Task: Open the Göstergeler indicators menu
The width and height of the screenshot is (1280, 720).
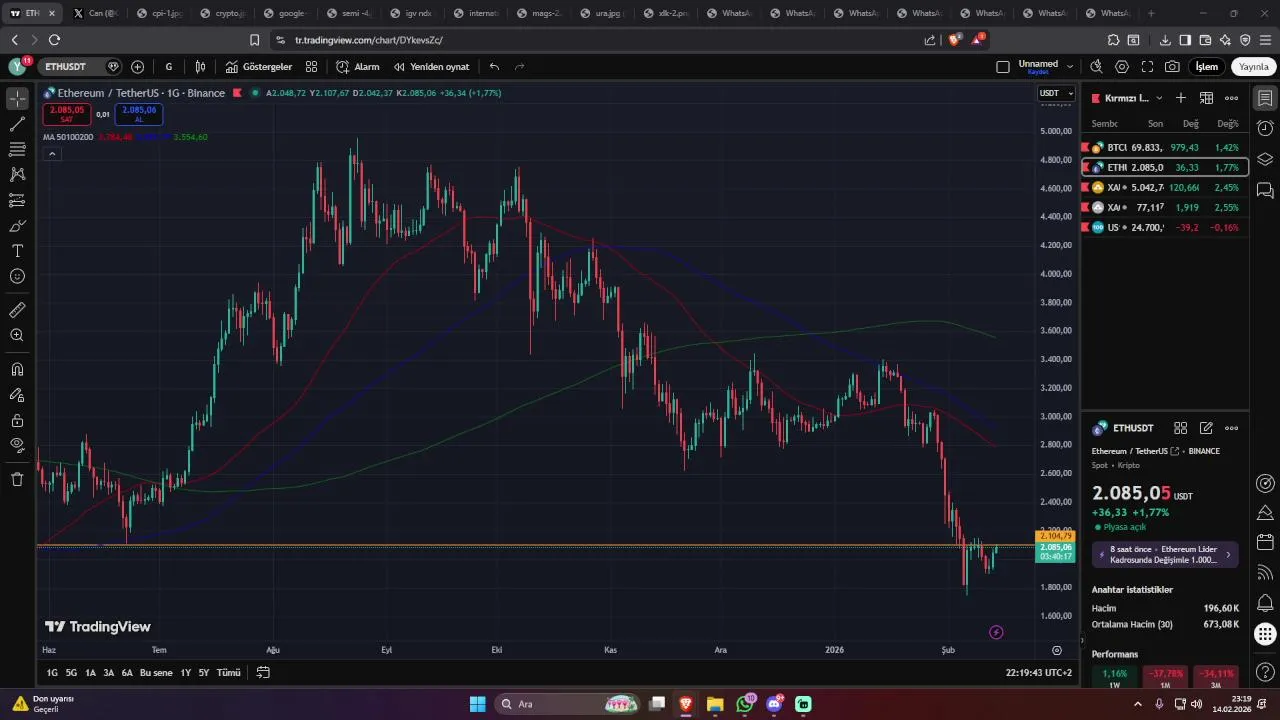Action: [x=259, y=67]
